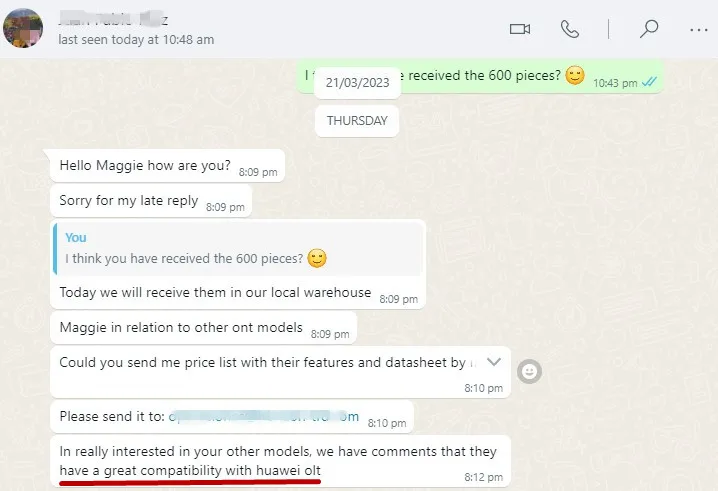Open search in conversation magnifier icon
This screenshot has width=718, height=491.
pyautogui.click(x=649, y=29)
